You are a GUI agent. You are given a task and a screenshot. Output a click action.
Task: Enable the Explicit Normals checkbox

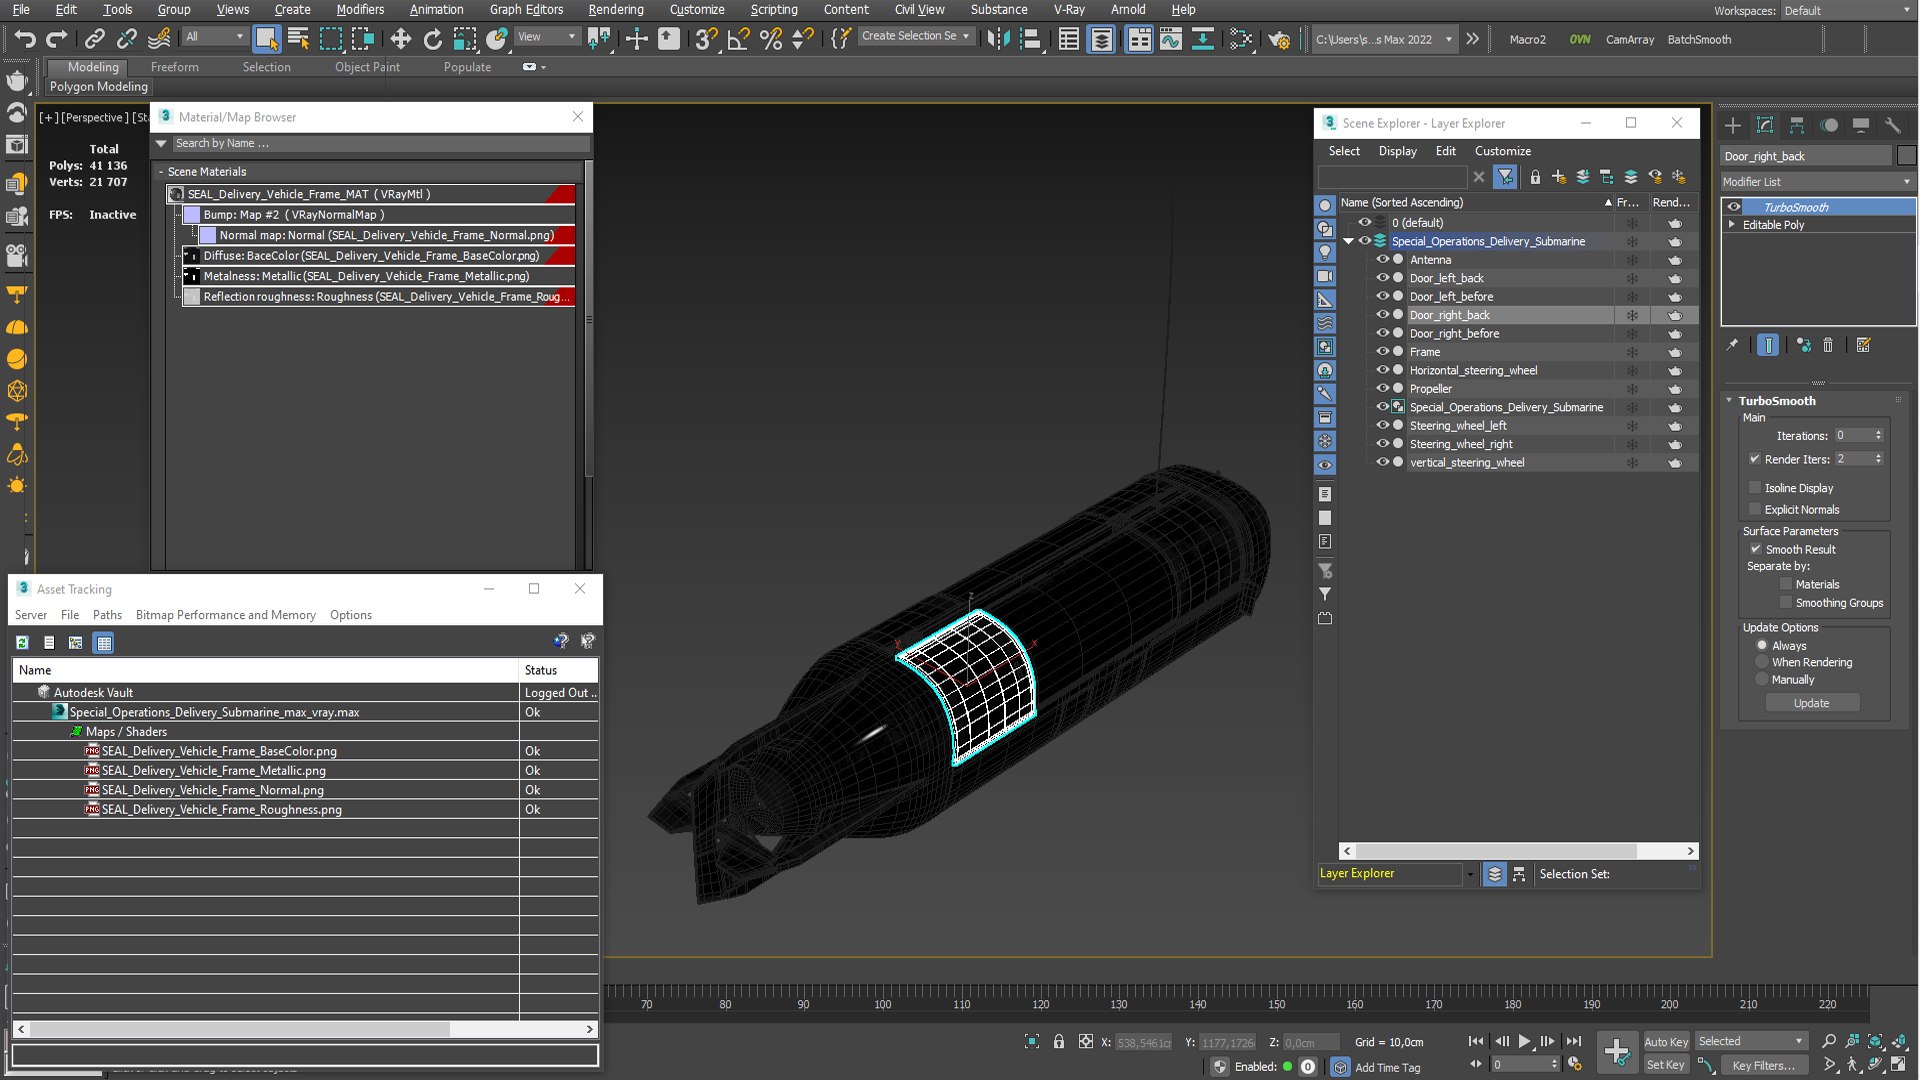click(x=1754, y=509)
